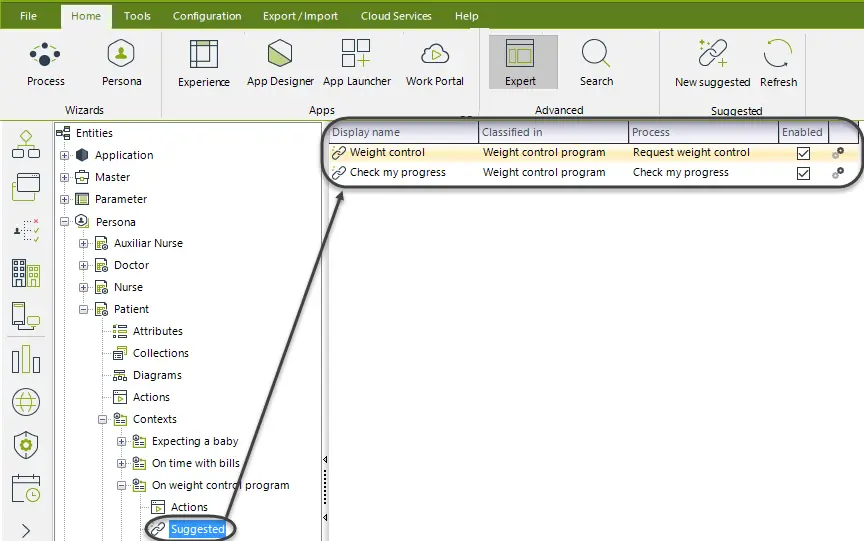Sort by the Process column header
Viewport: 864px width, 541px height.
703,132
